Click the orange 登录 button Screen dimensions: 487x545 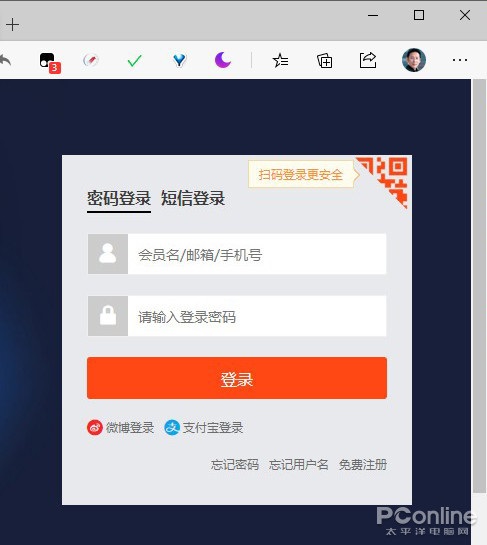click(237, 378)
